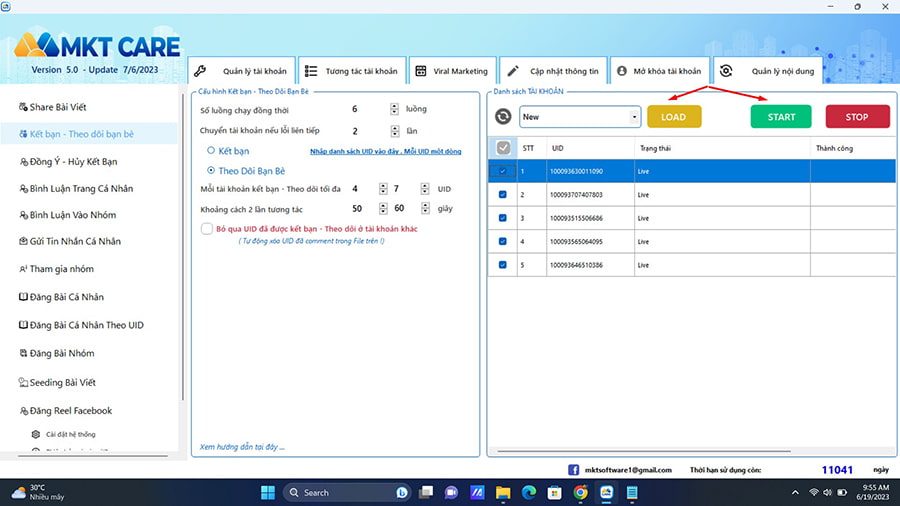Adjust the maximum UID stepper showing 7

click(x=425, y=189)
